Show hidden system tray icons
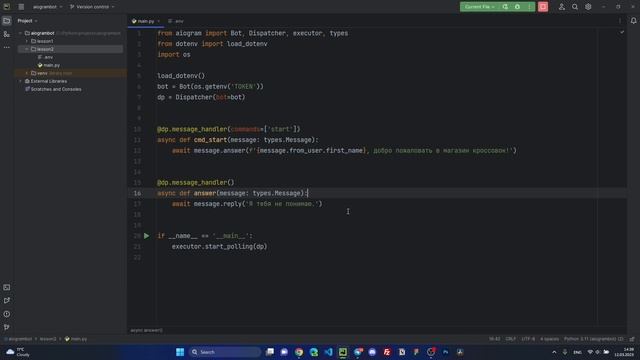Image resolution: width=640 pixels, height=360 pixels. tap(554, 352)
